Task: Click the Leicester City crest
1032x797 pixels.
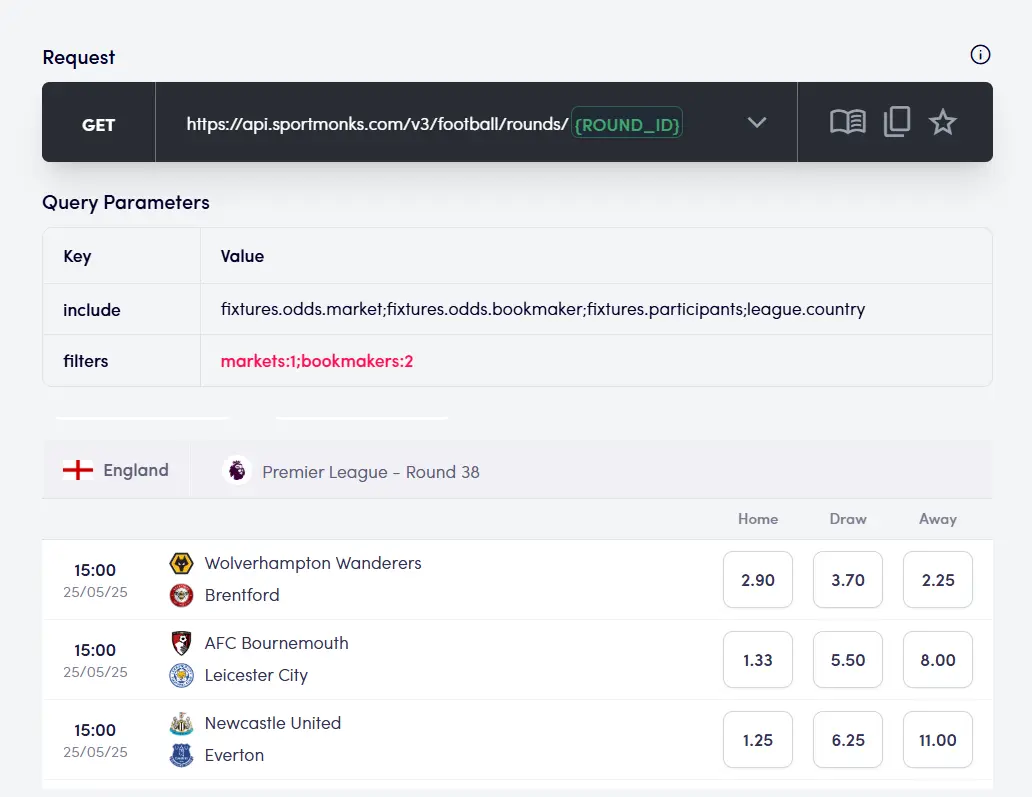Action: [182, 675]
